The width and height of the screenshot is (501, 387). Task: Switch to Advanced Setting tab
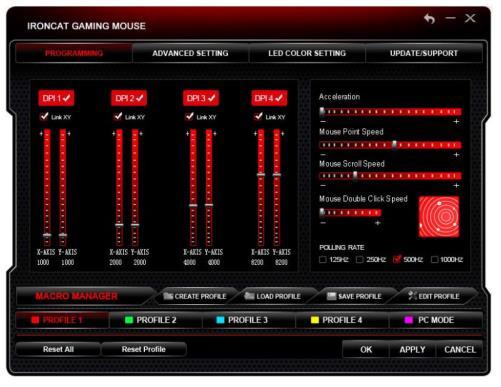190,53
